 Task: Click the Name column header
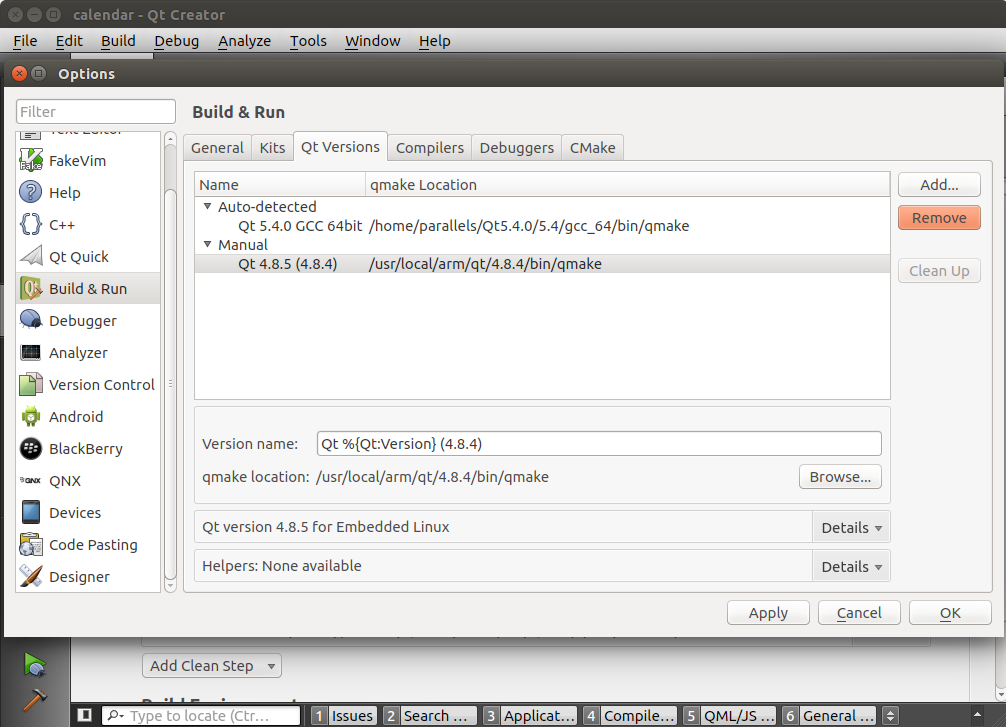click(x=280, y=185)
